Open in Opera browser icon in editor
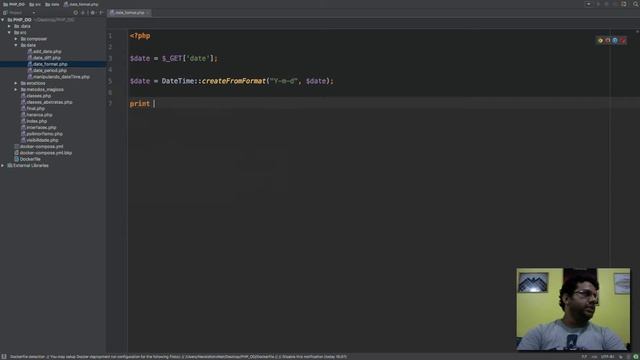 click(x=623, y=40)
